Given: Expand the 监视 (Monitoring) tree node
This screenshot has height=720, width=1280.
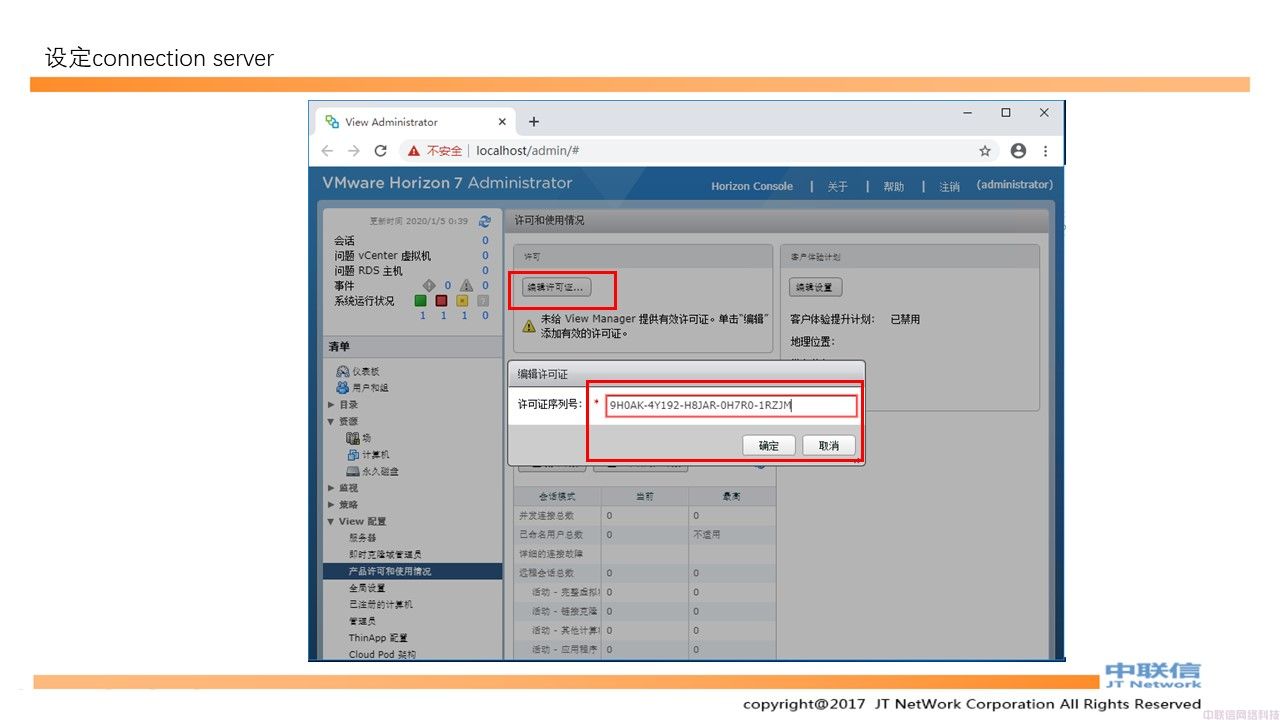Looking at the screenshot, I should tap(331, 488).
